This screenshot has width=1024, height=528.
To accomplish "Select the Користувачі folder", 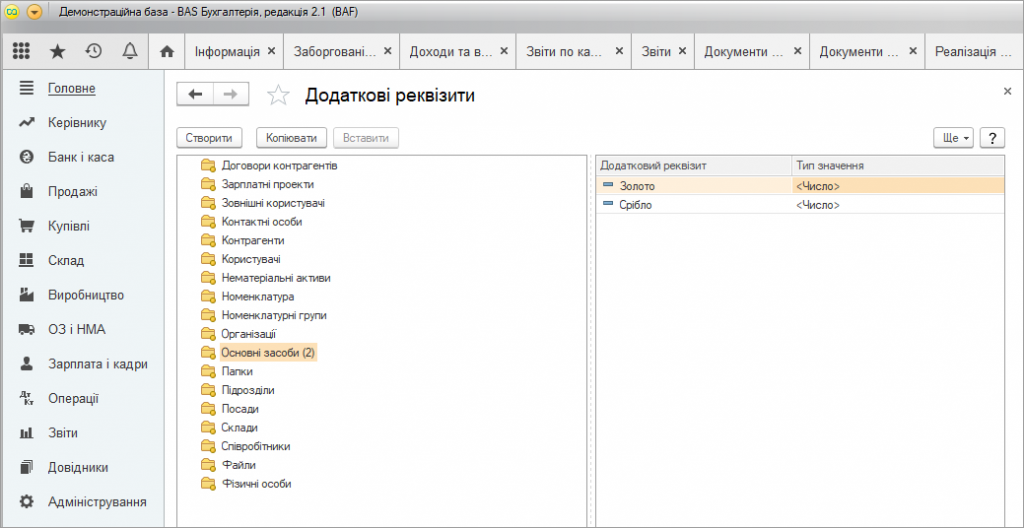I will pos(251,259).
